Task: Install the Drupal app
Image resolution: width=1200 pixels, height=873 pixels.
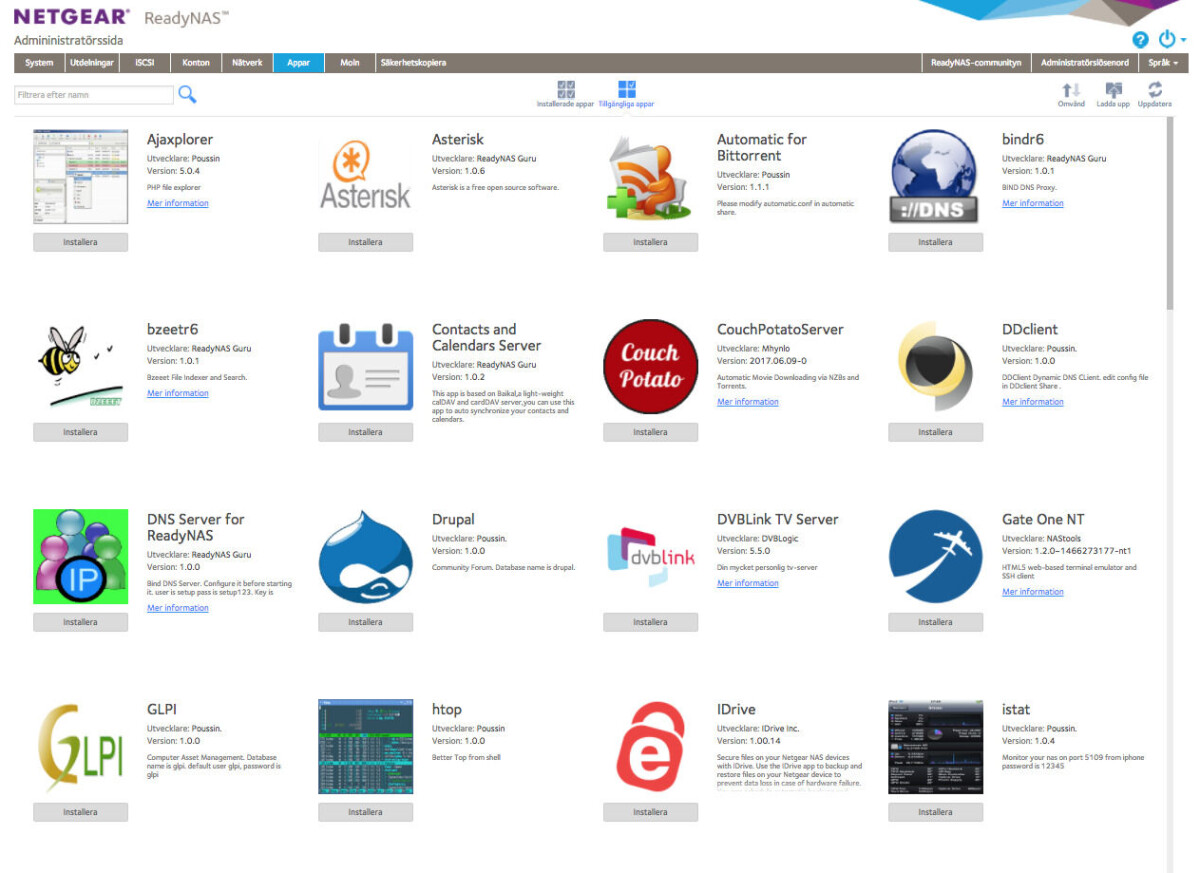Action: (365, 622)
